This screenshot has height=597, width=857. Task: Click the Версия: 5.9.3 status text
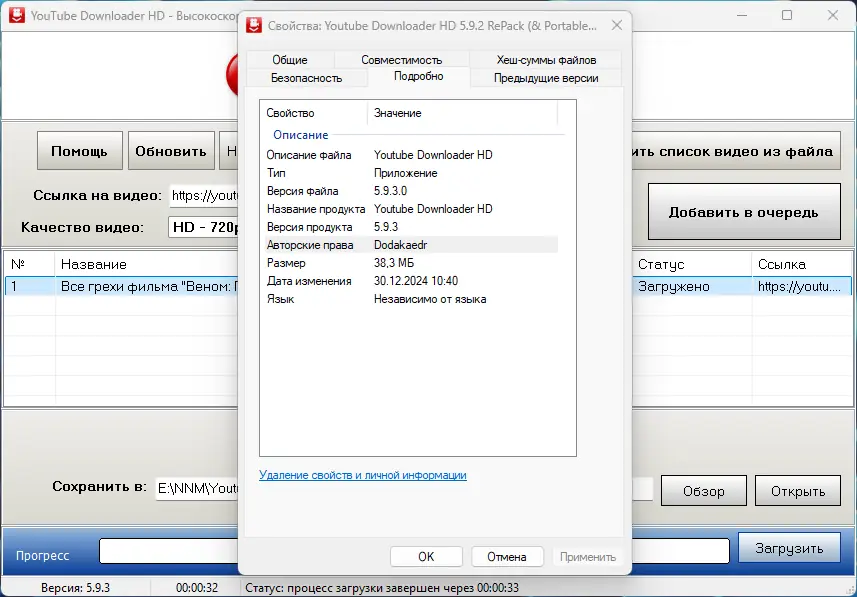75,588
